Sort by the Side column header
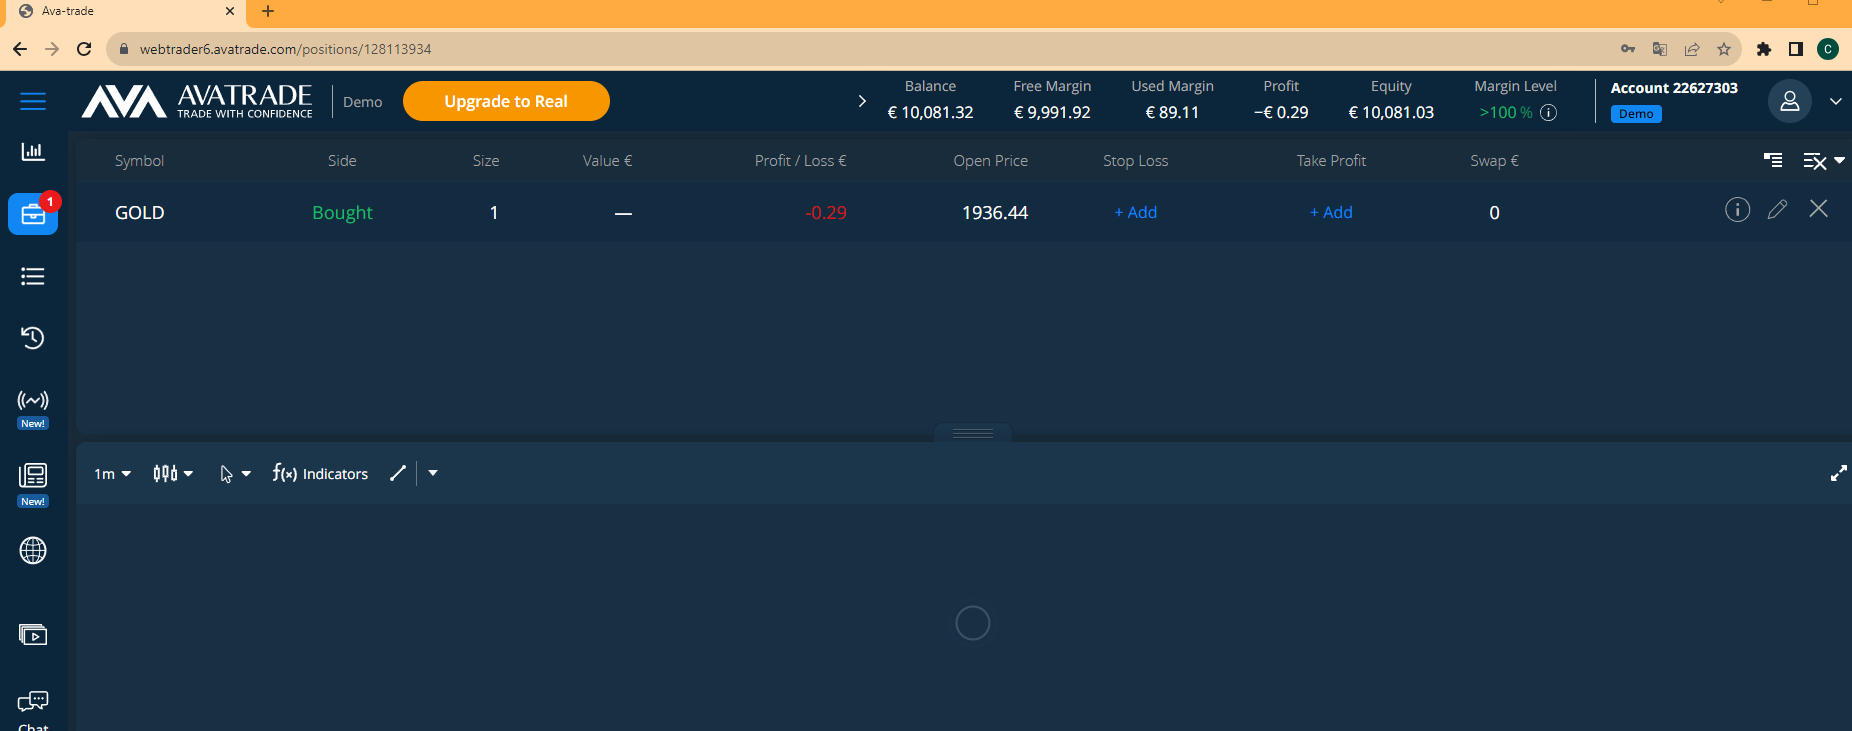Viewport: 1852px width, 731px height. (342, 161)
